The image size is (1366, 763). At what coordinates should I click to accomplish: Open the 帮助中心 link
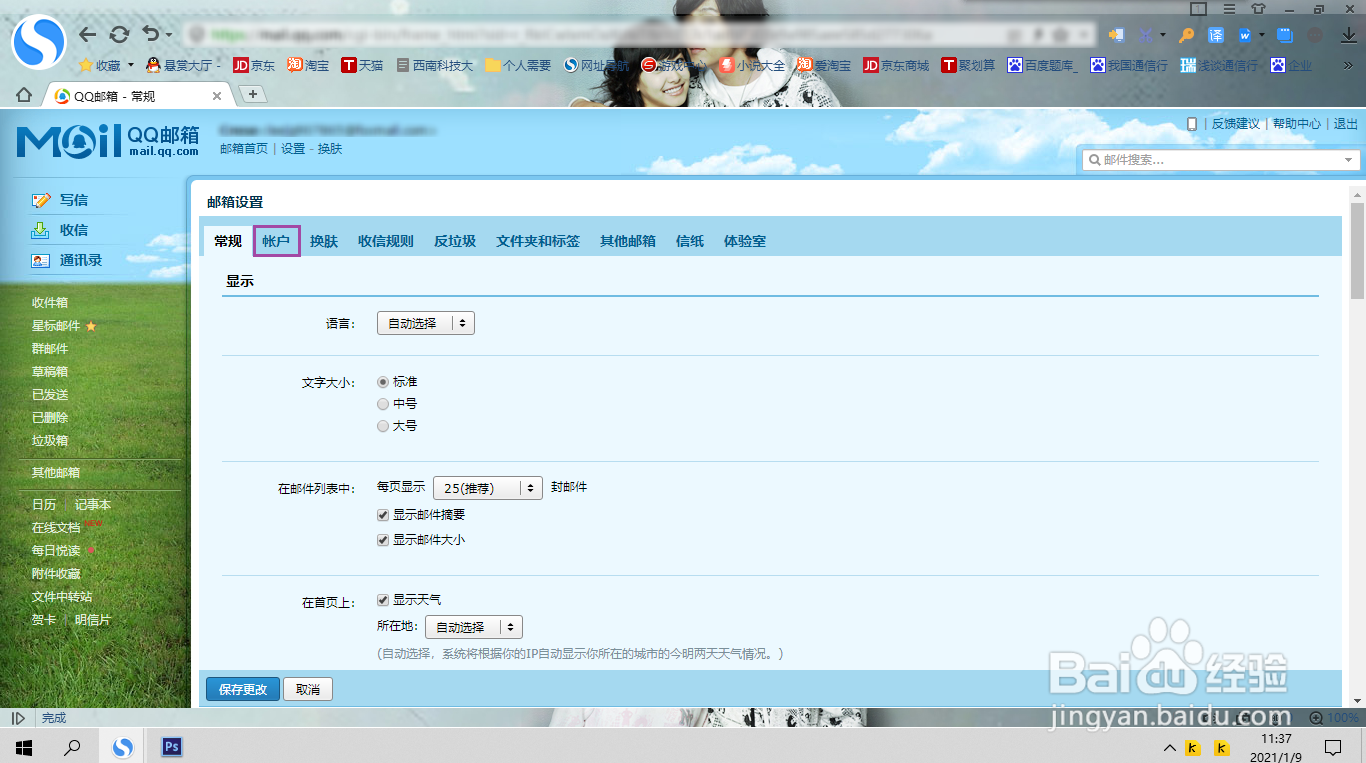pos(1296,124)
